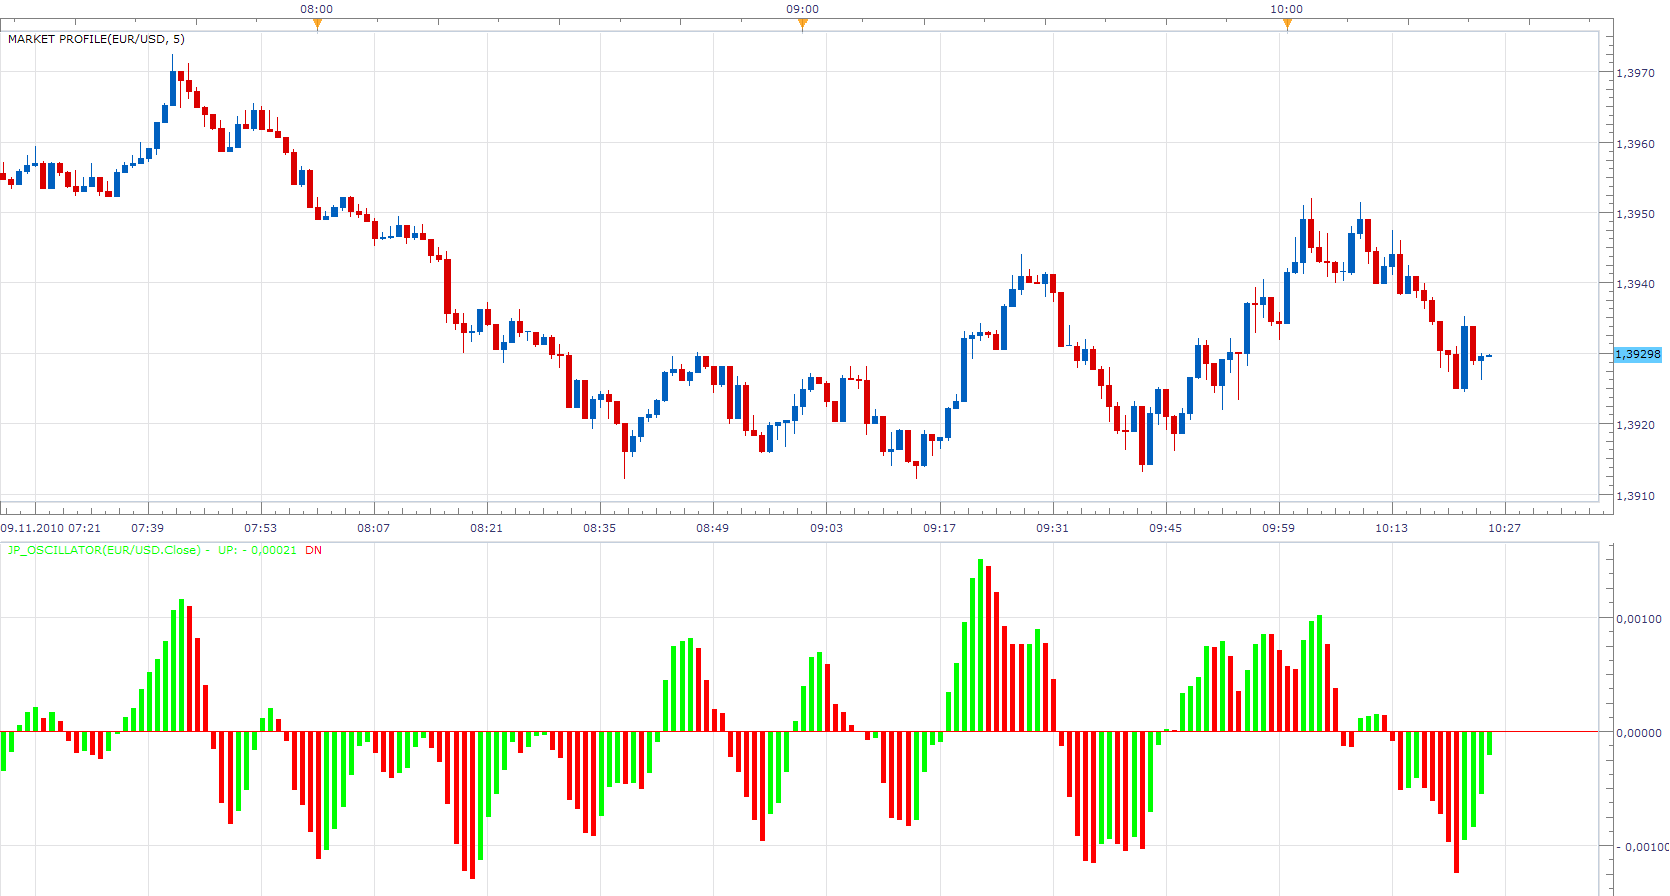Image resolution: width=1670 pixels, height=896 pixels.
Task: Click the 07:39 time axis label
Action: pos(147,528)
